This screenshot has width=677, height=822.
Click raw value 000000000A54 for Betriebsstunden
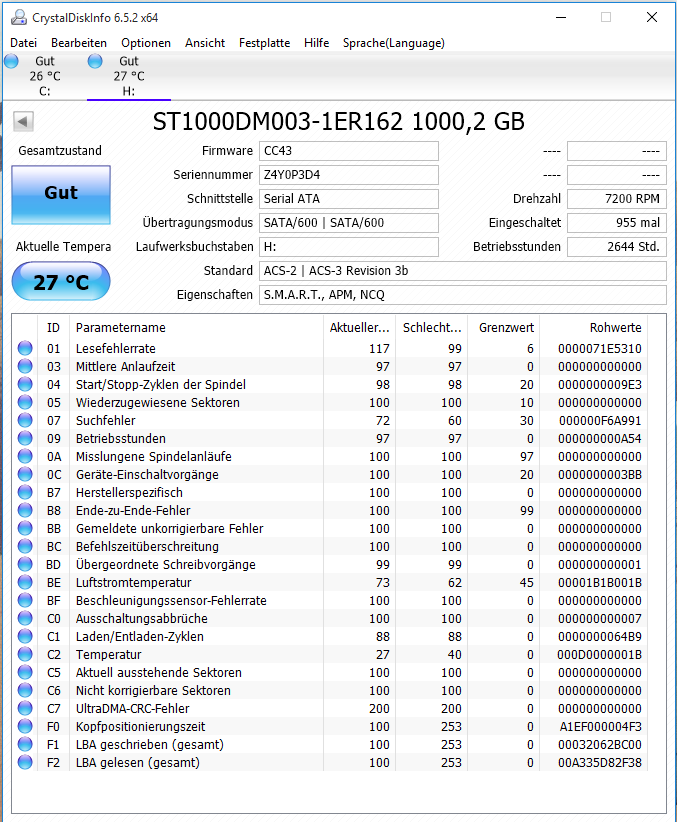599,439
